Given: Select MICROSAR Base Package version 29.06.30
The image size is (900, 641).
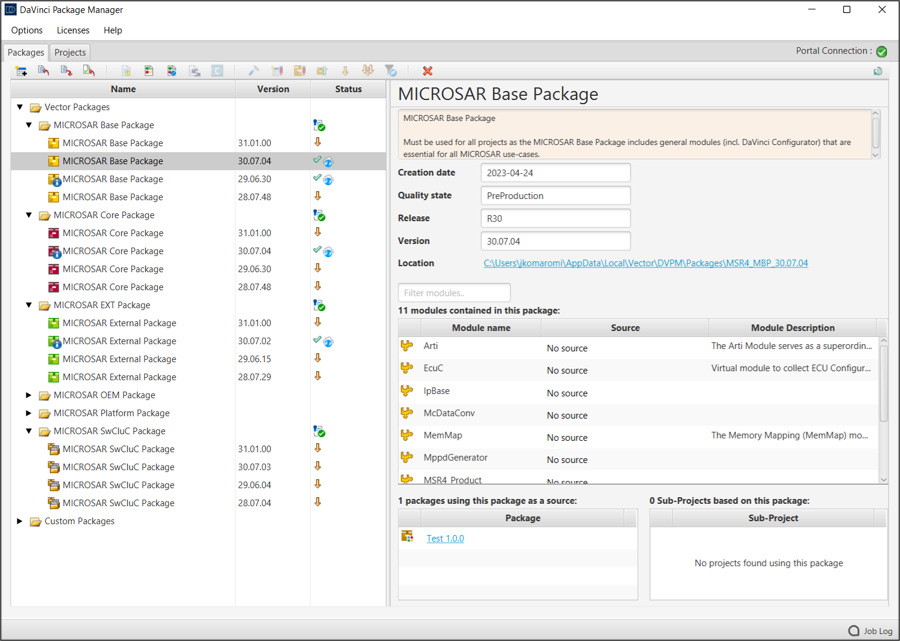Looking at the screenshot, I should pos(198,179).
